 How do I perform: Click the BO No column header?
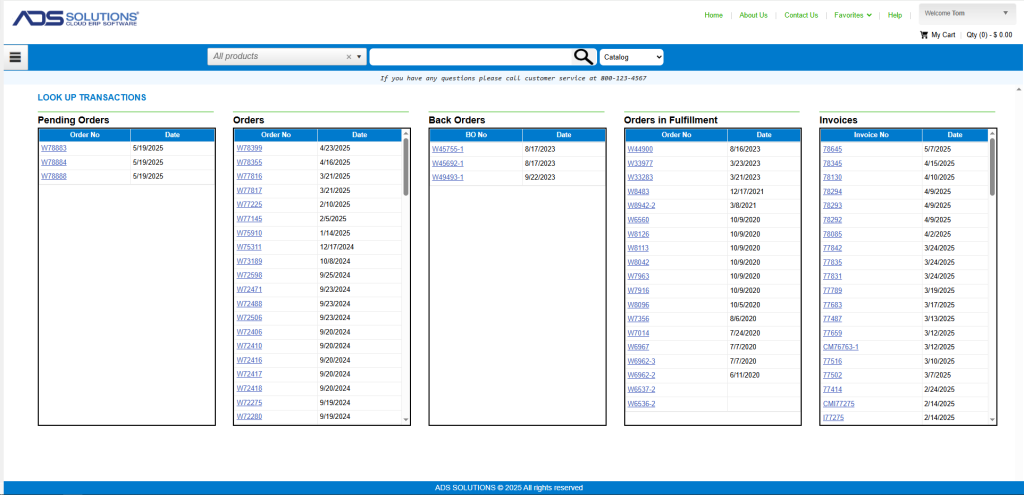(476, 135)
